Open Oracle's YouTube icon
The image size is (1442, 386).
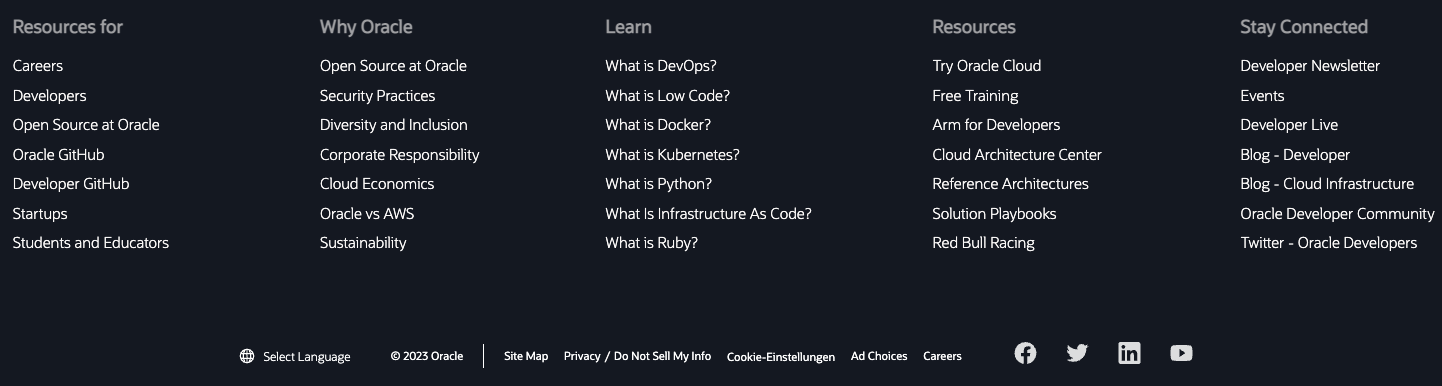(x=1181, y=353)
